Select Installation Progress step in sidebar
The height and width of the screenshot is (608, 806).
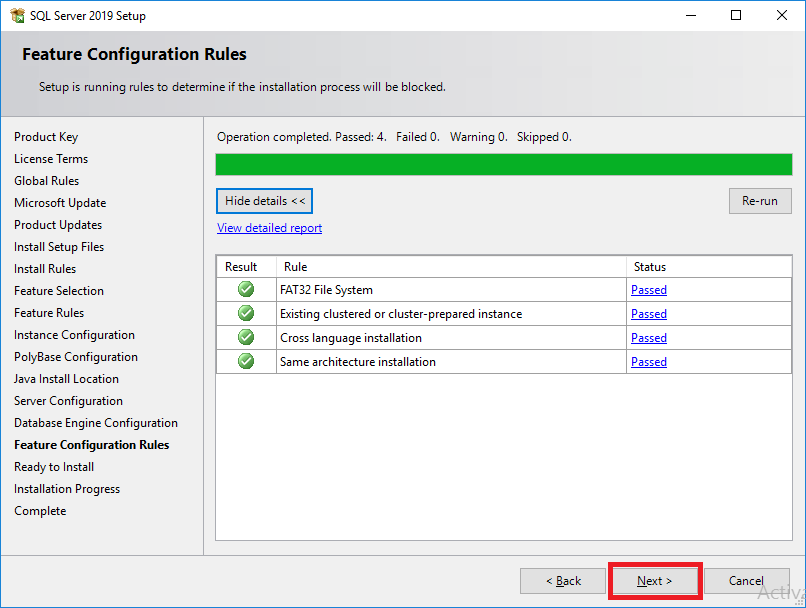click(x=67, y=489)
